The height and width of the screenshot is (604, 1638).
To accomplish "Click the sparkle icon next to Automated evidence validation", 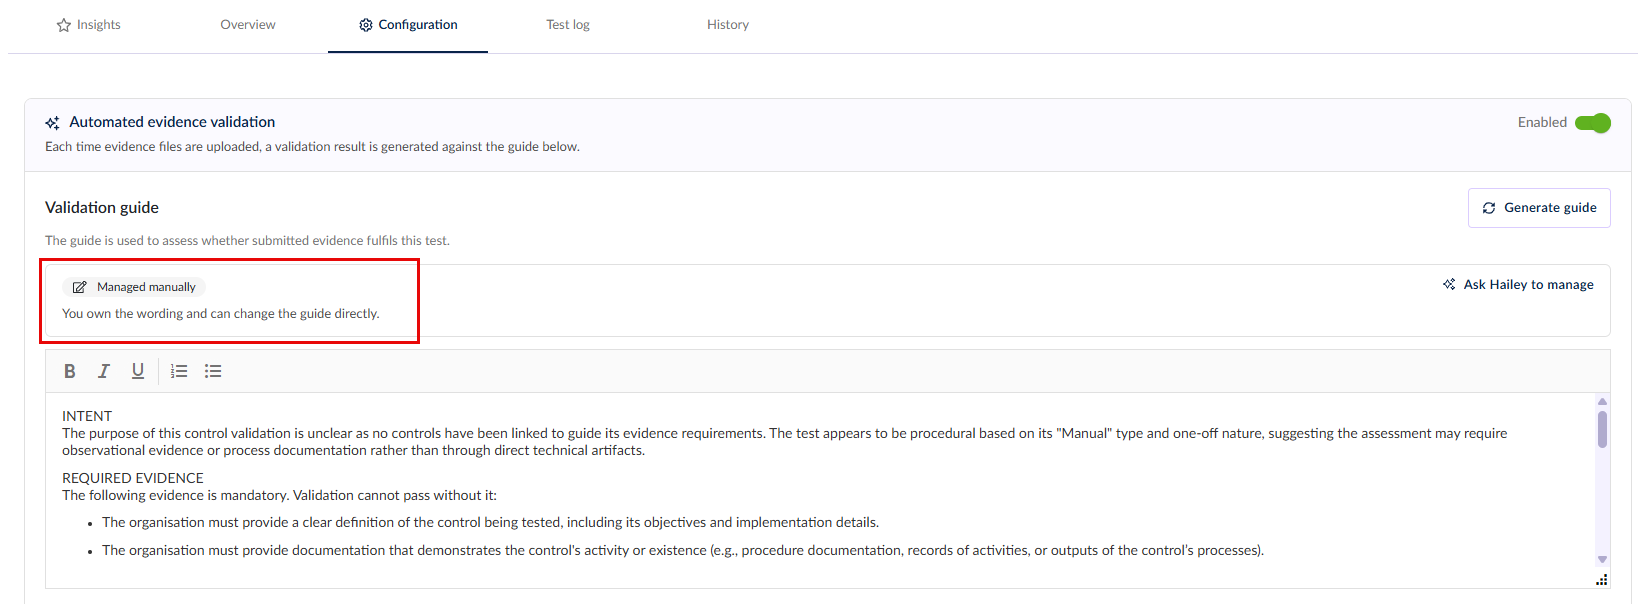I will [52, 123].
